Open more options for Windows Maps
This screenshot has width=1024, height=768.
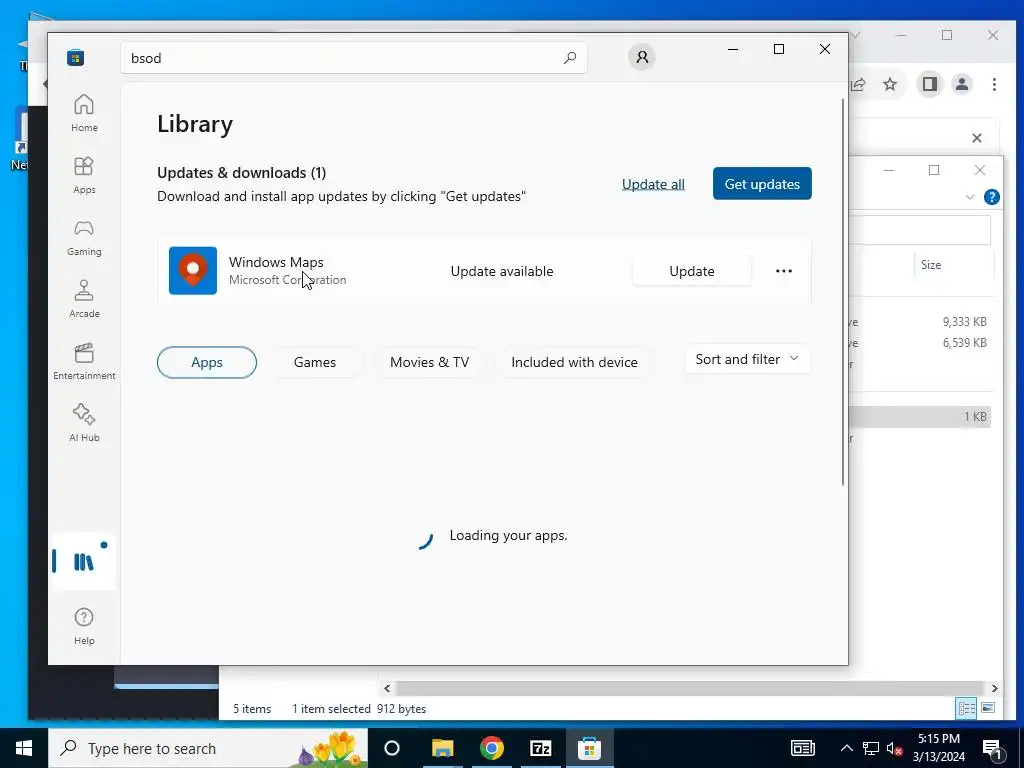[x=784, y=271]
